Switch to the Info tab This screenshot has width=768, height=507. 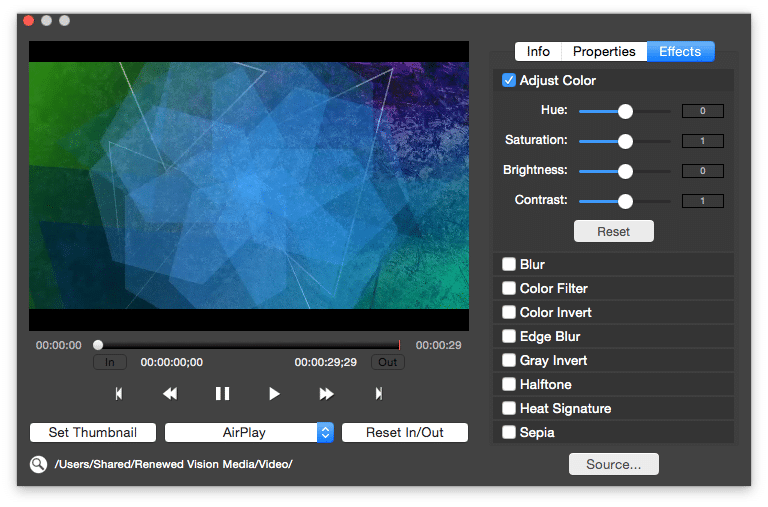pos(538,51)
